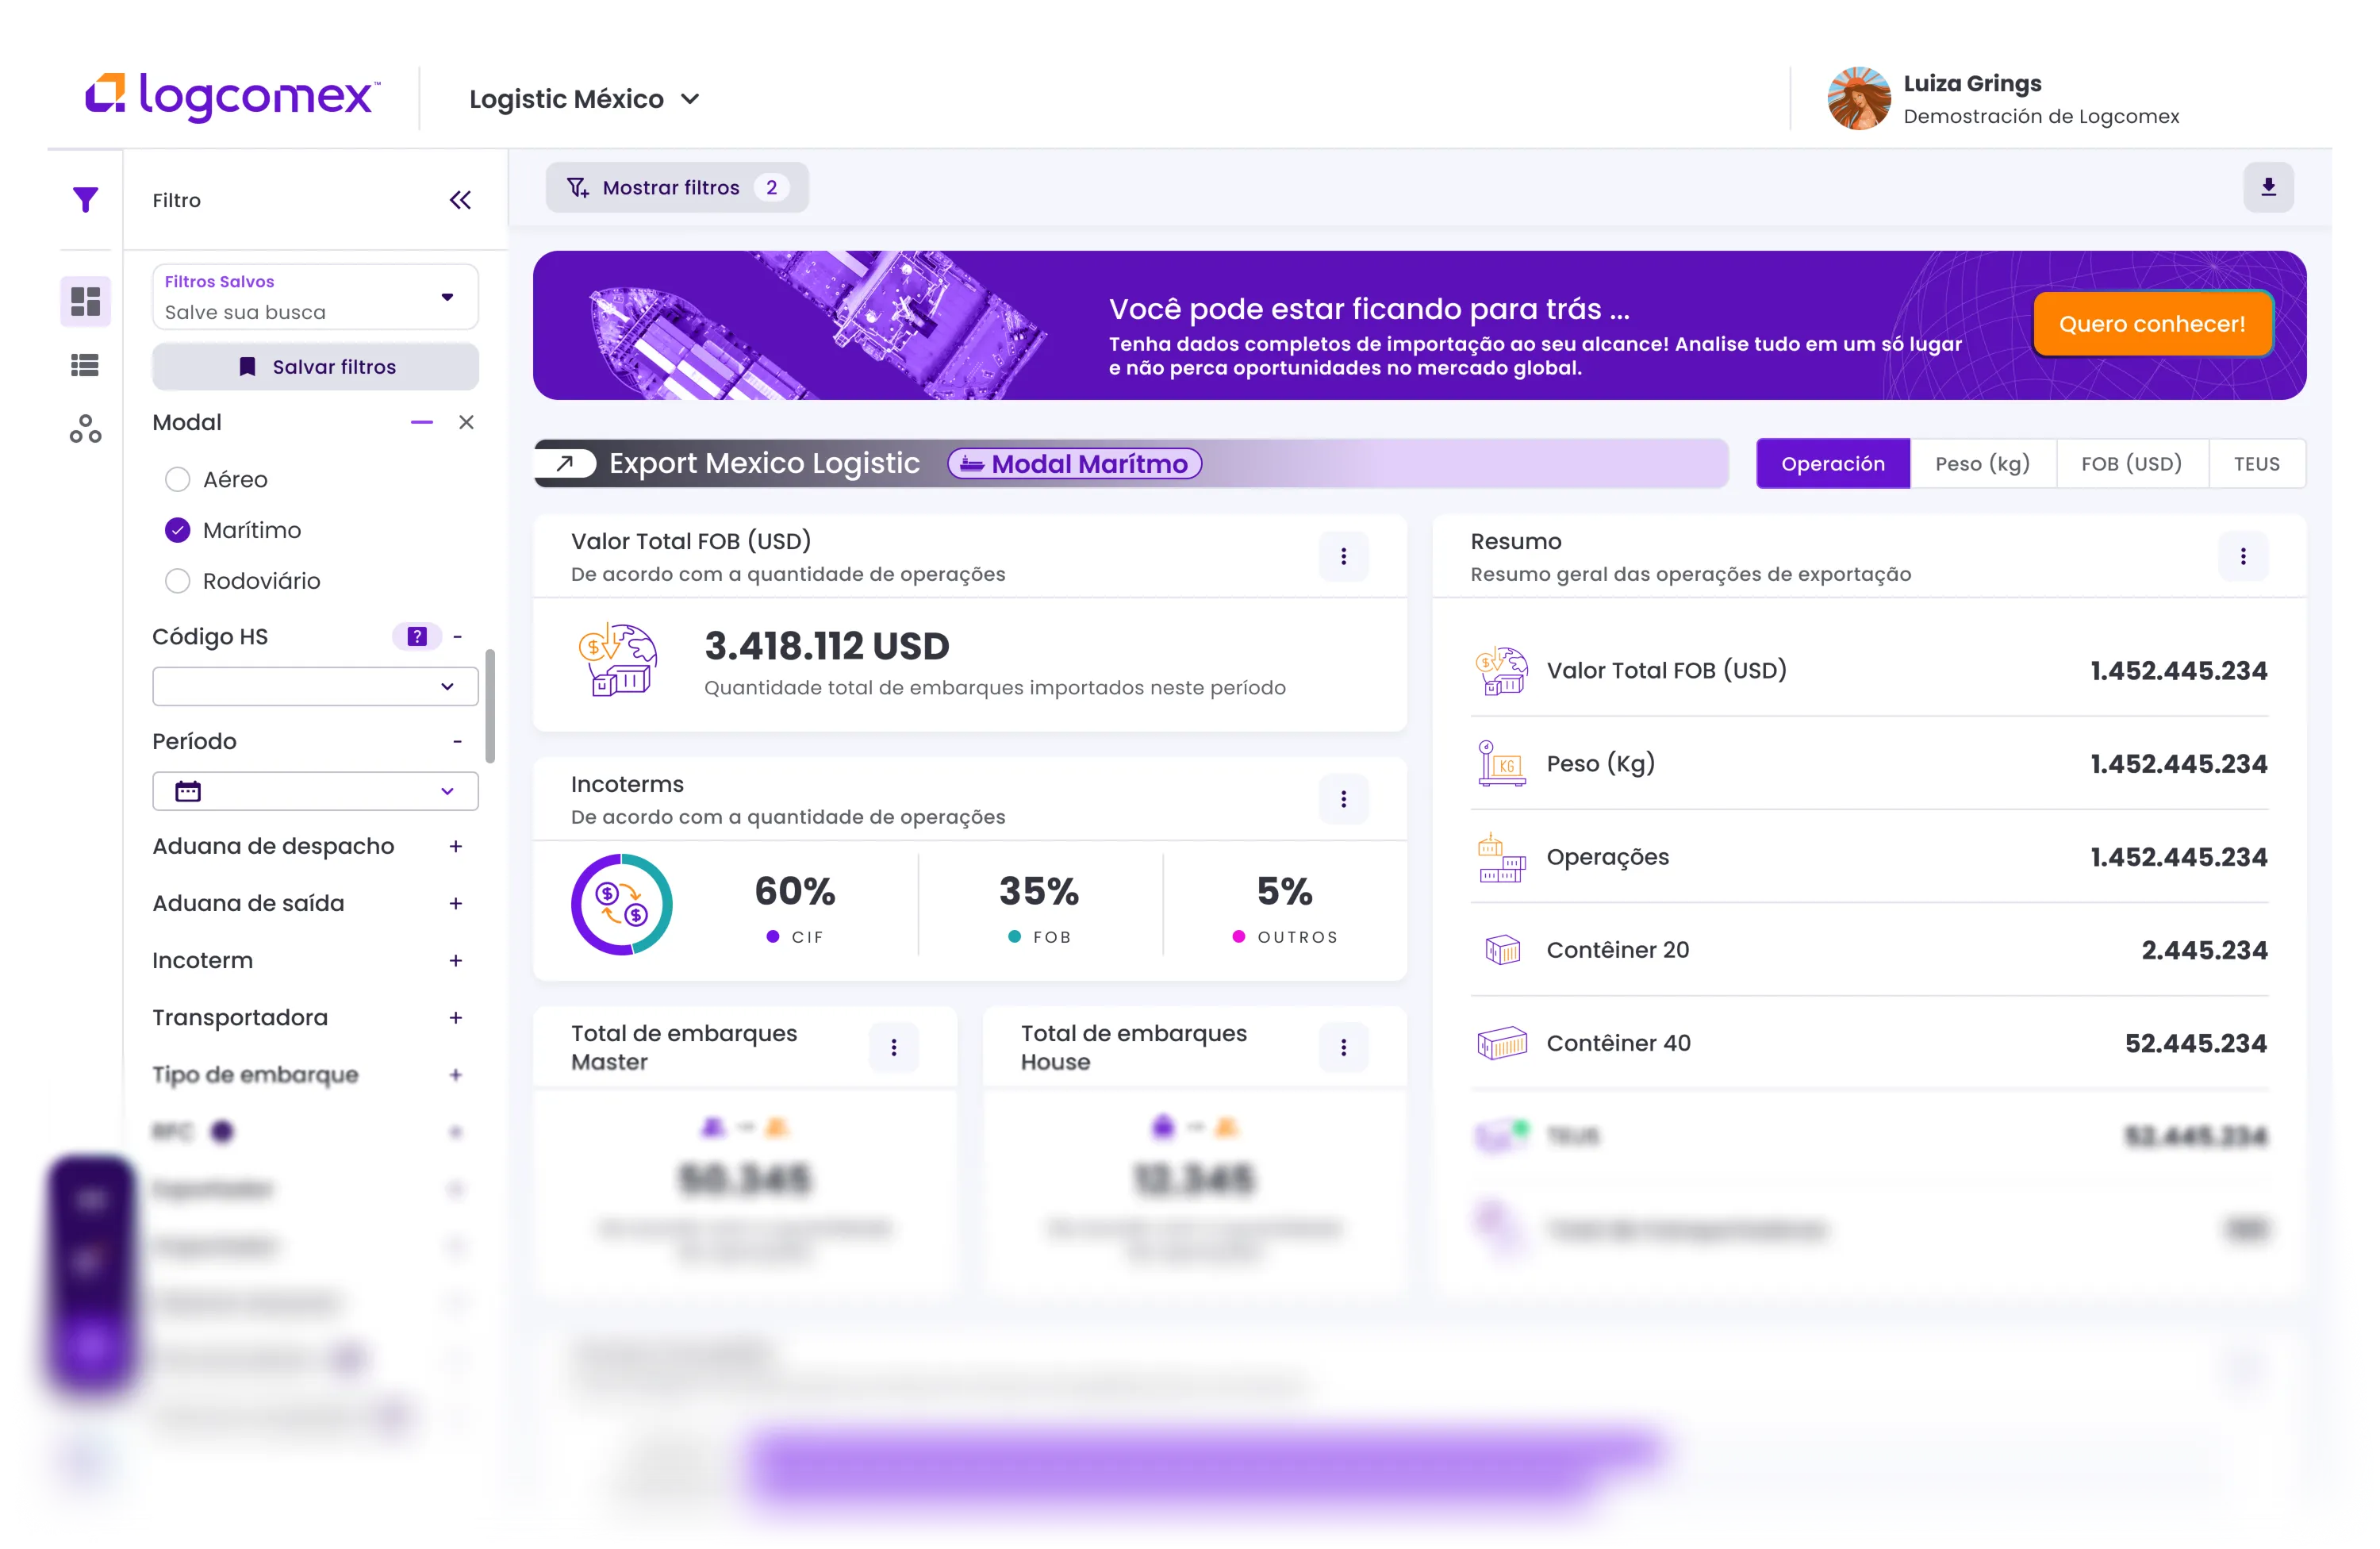Viewport: 2380px width, 1549px height.
Task: Switch to the Peso (kg) tab
Action: point(1982,464)
